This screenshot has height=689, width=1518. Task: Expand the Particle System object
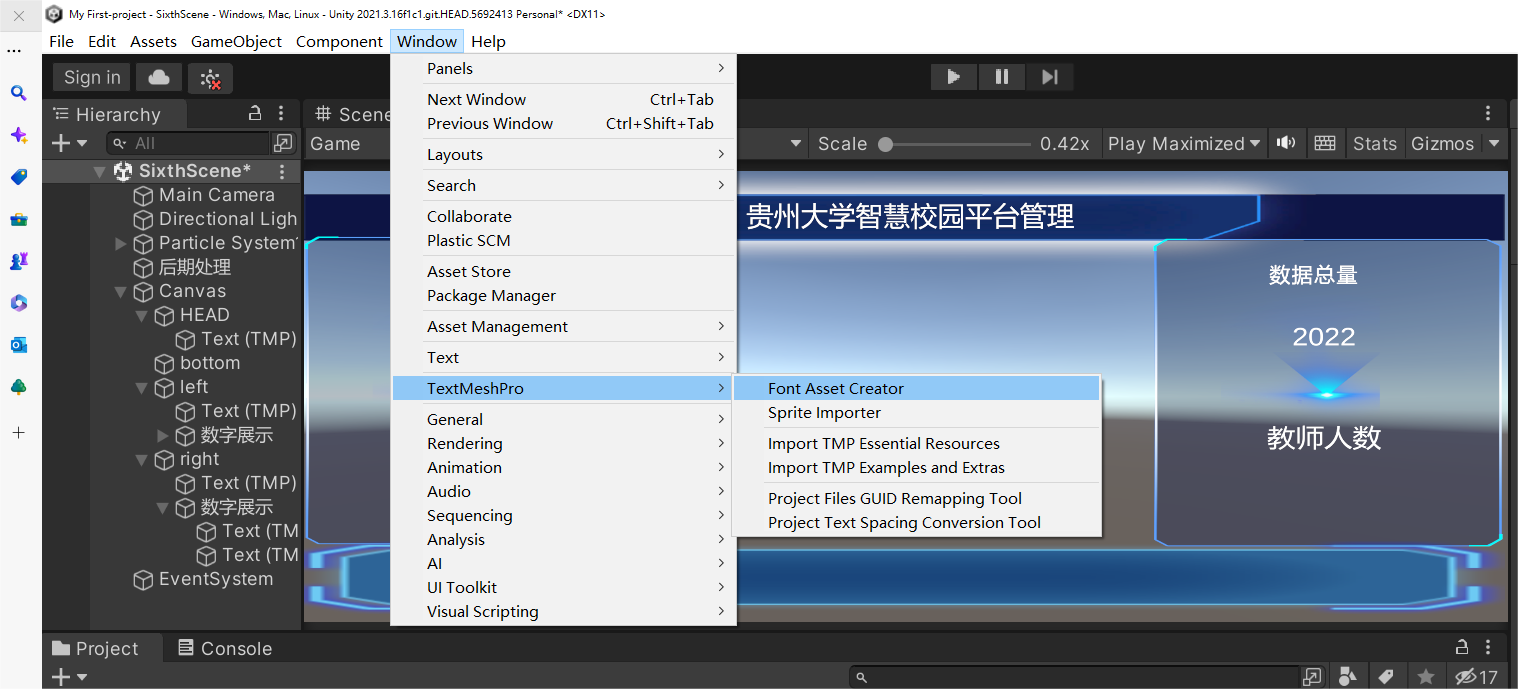click(x=121, y=243)
